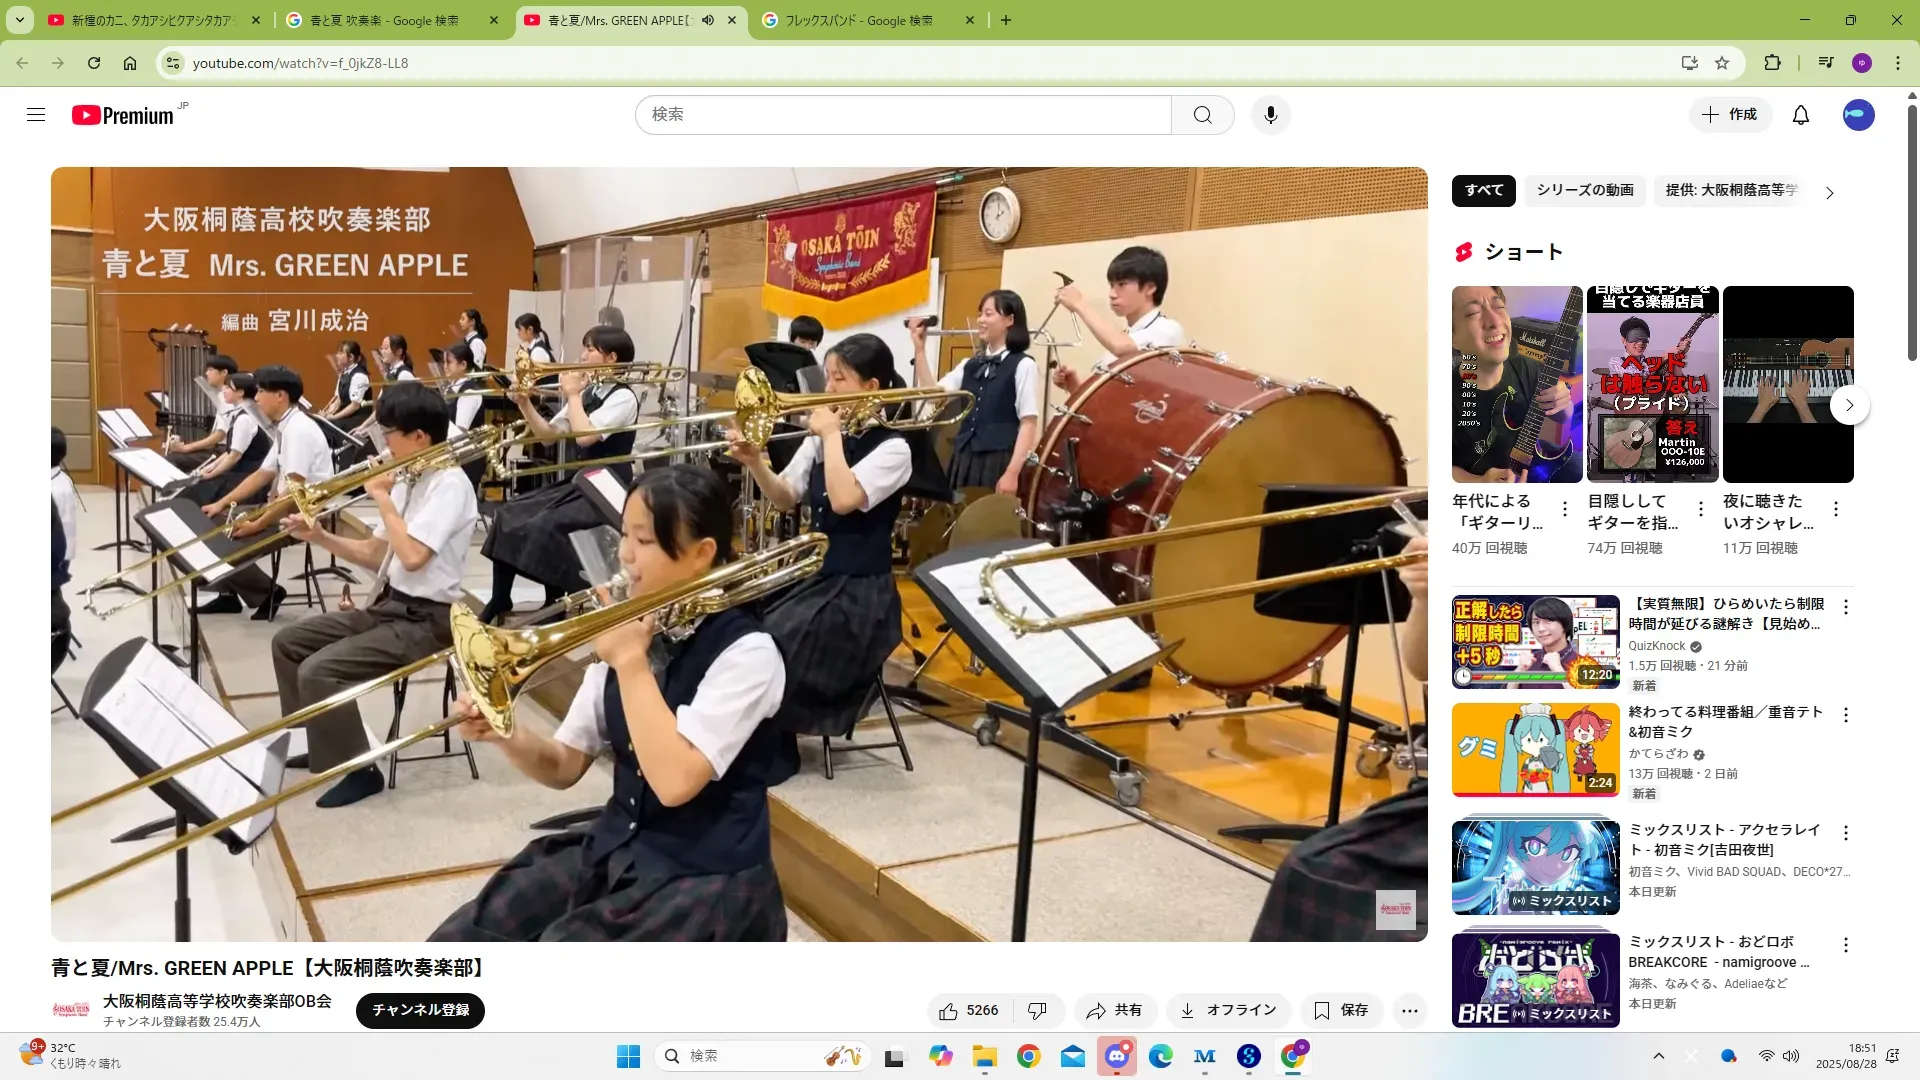This screenshot has height=1080, width=1920.
Task: Toggle the チャンネル登録 subscribe button
Action: pos(420,1010)
